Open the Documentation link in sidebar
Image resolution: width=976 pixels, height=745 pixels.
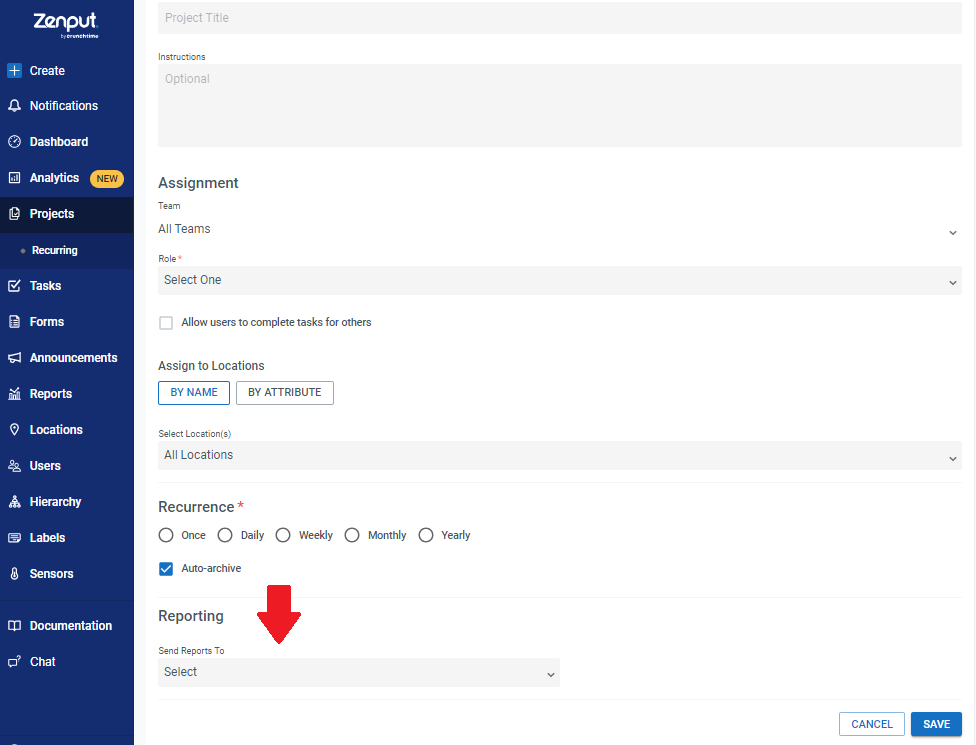70,626
